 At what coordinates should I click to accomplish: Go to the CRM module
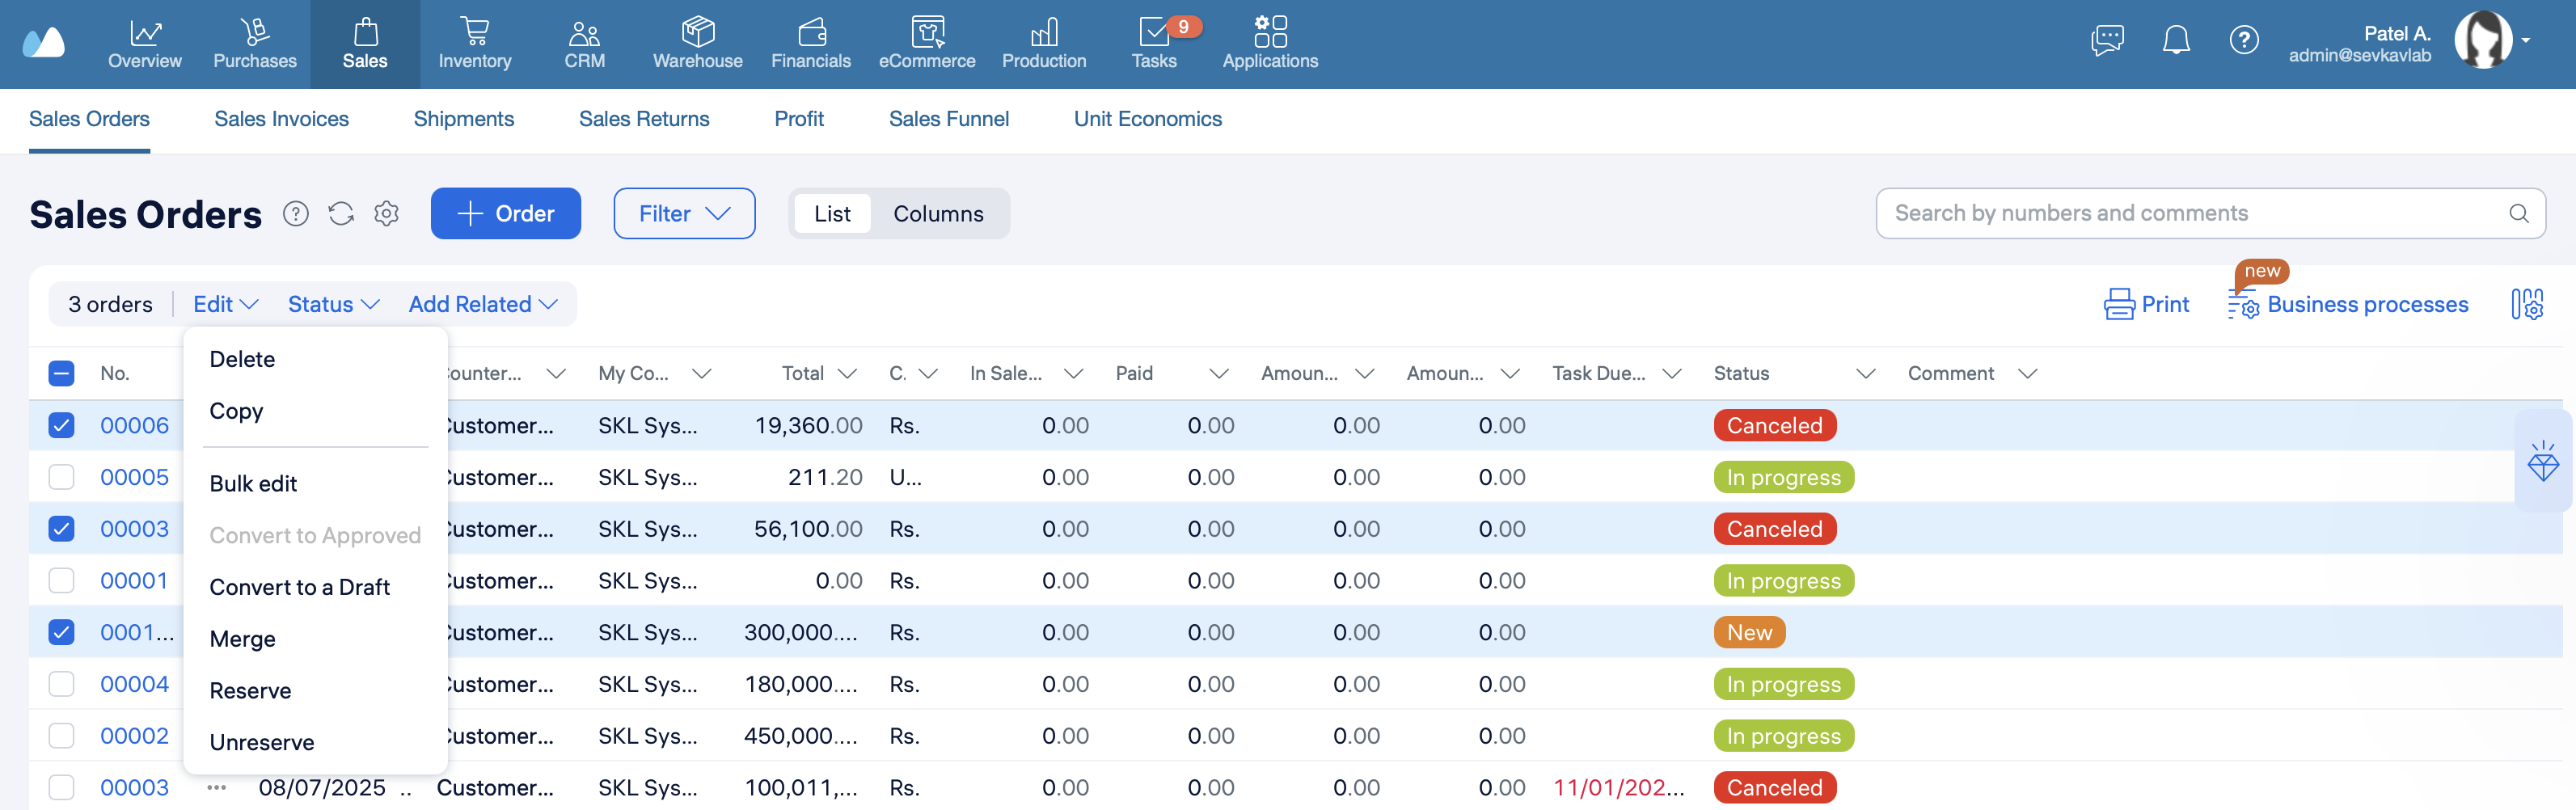coord(584,44)
